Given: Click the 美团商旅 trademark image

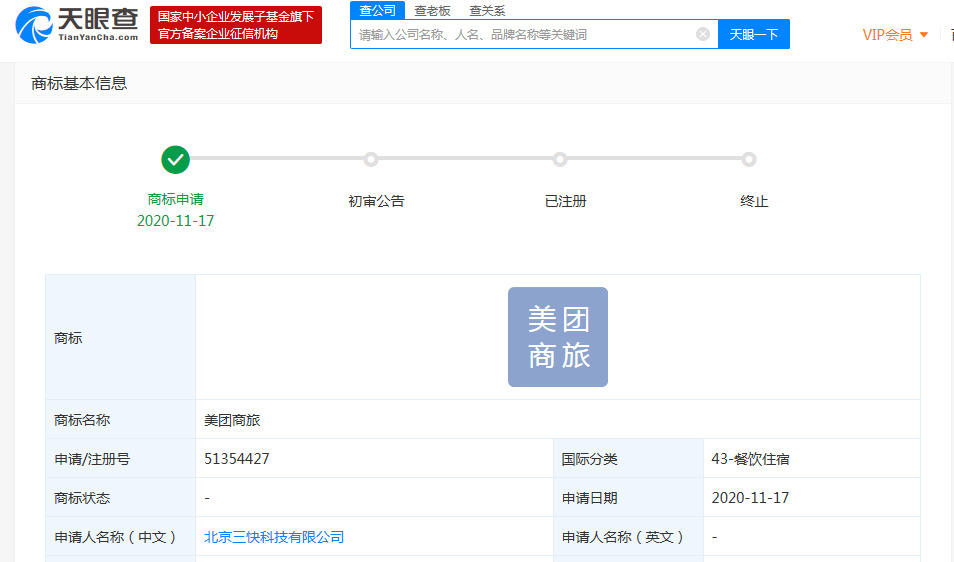Looking at the screenshot, I should [558, 337].
